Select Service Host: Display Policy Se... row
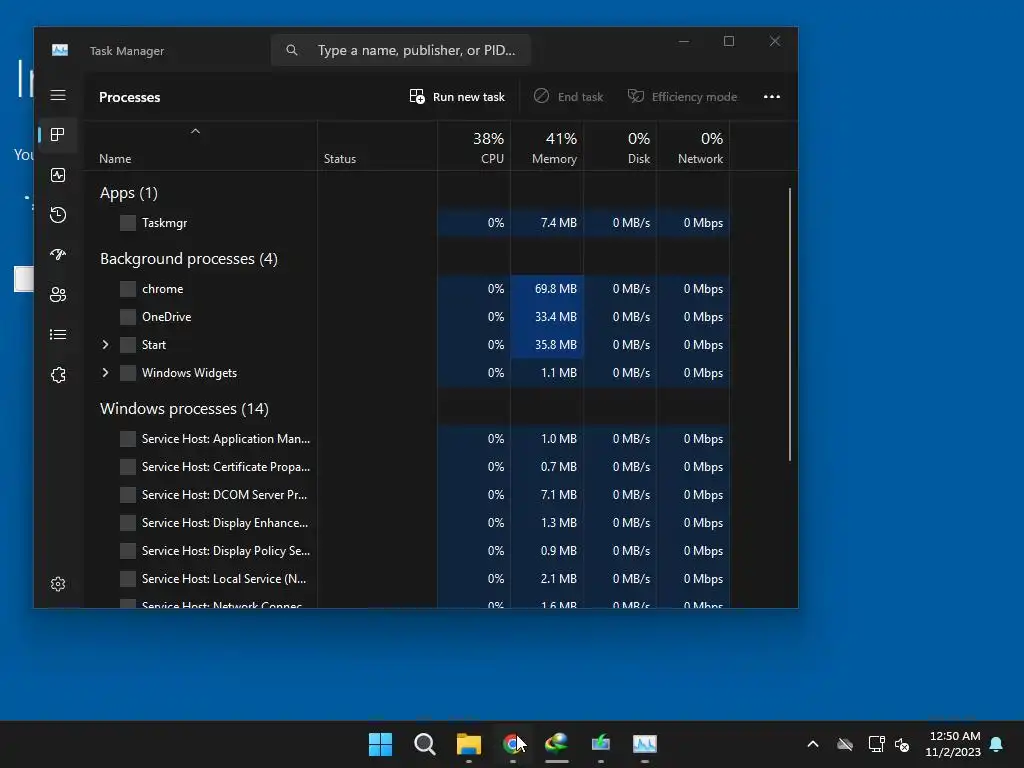Screen dimensions: 1024x768 pos(414,551)
